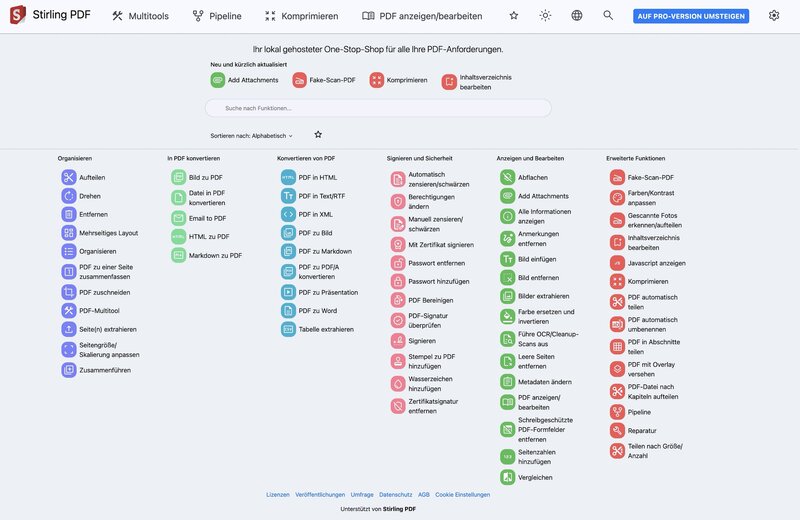Open the Reparatur tool icon
The height and width of the screenshot is (520, 800).
[618, 430]
